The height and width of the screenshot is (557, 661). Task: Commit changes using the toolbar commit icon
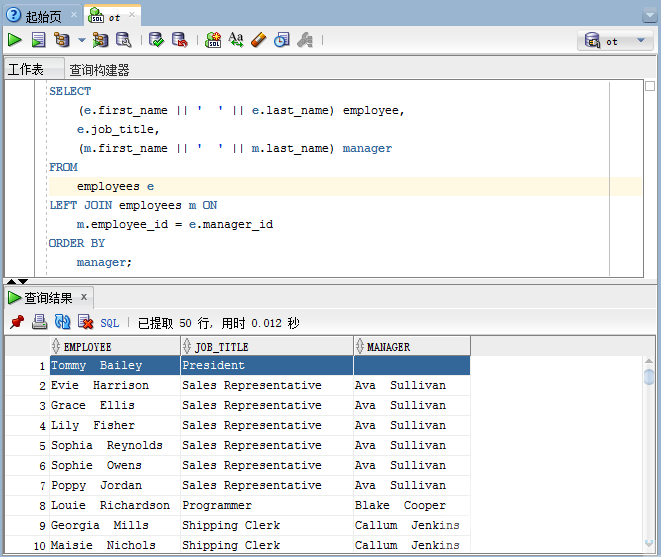[156, 40]
